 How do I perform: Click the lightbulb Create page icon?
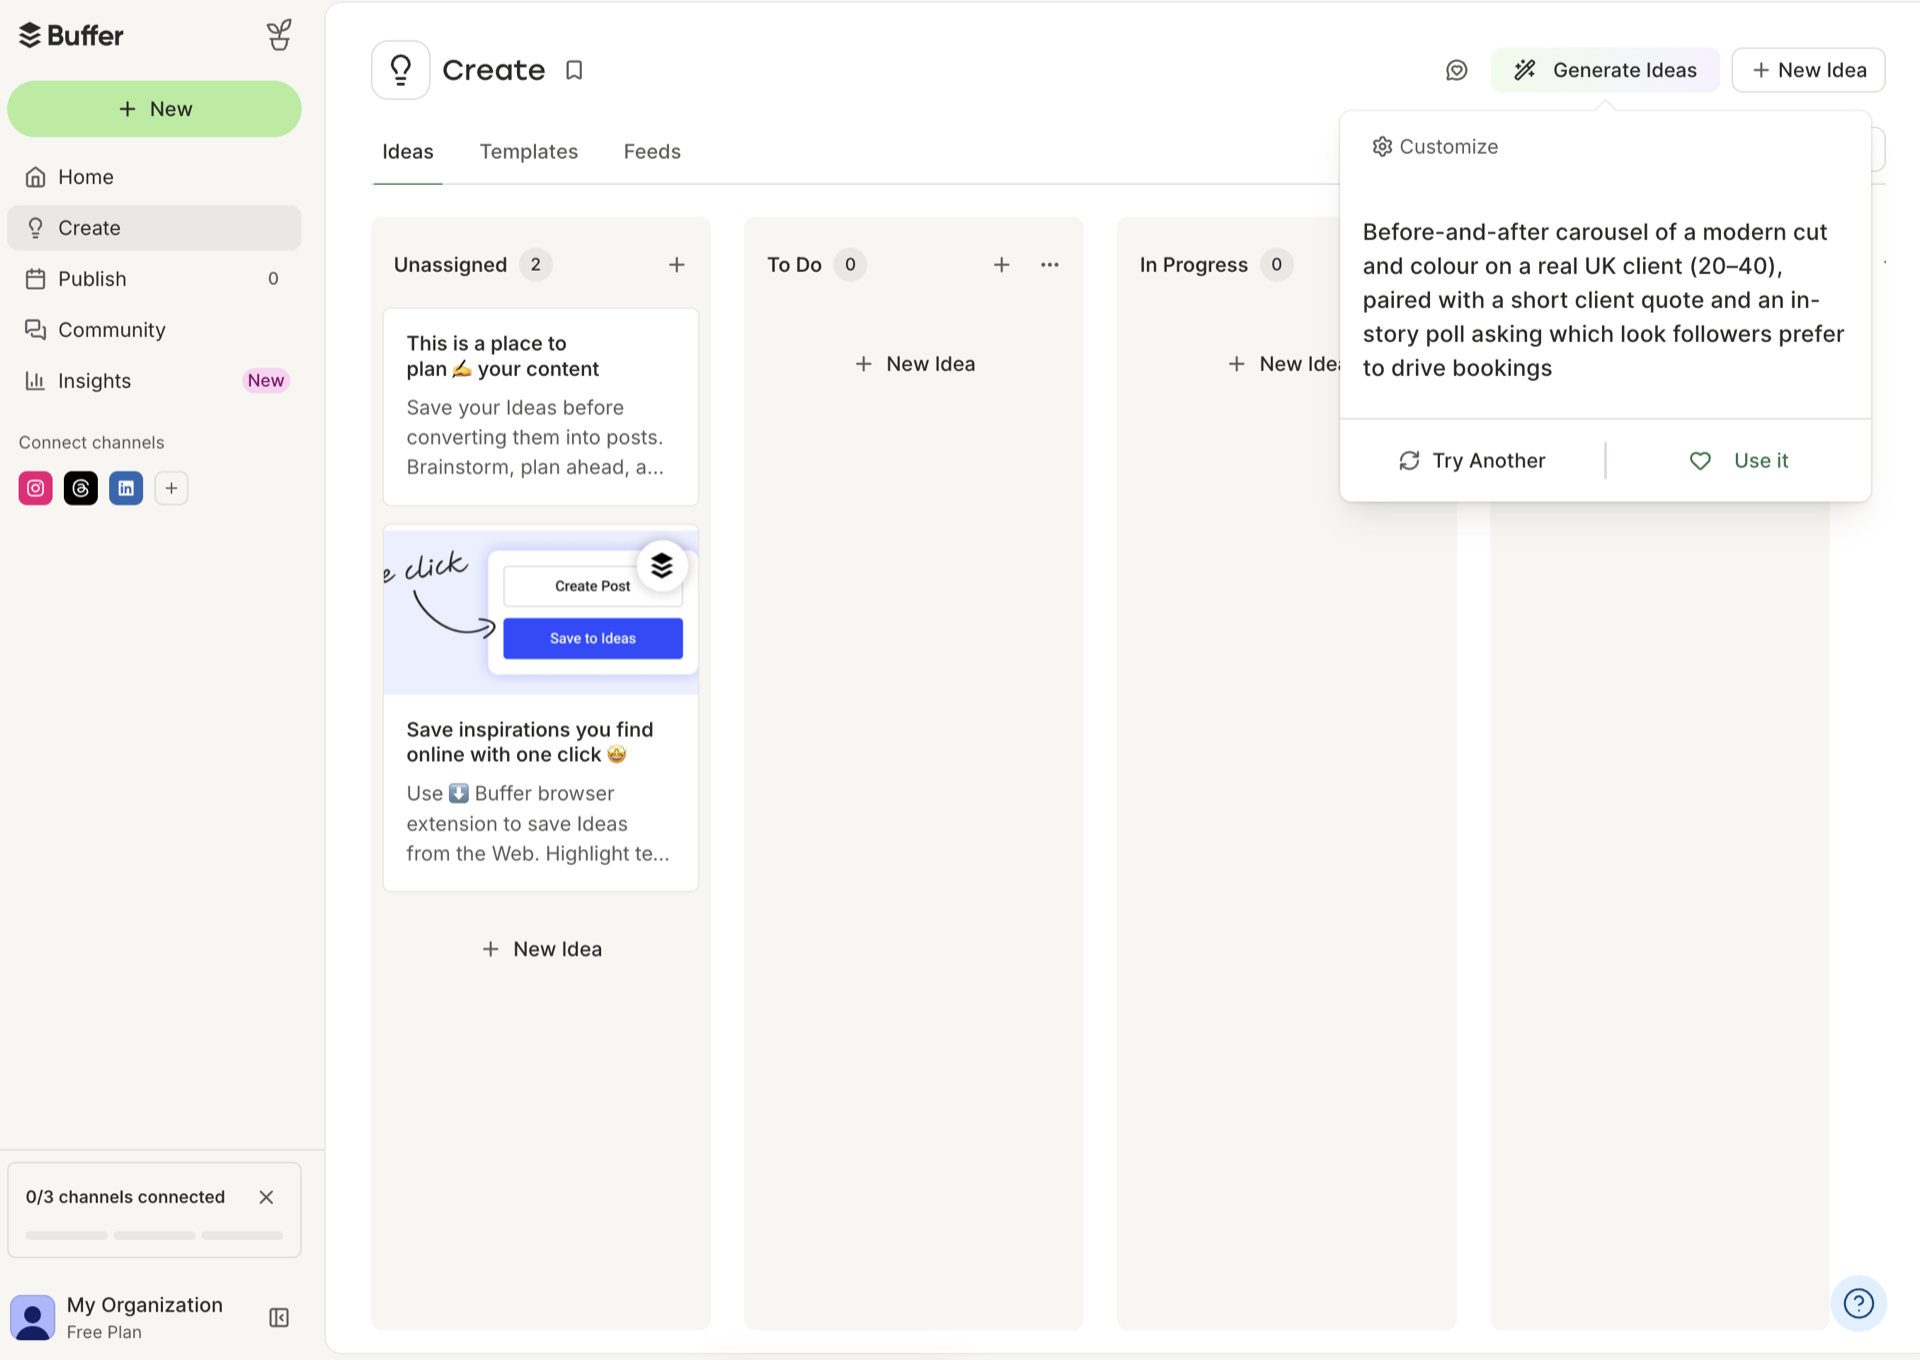pyautogui.click(x=401, y=70)
